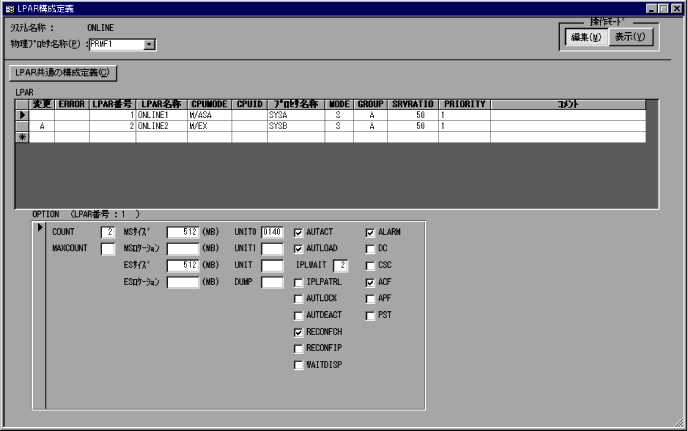Select the ONLINE1 name cell
The width and height of the screenshot is (688, 431).
(x=161, y=115)
